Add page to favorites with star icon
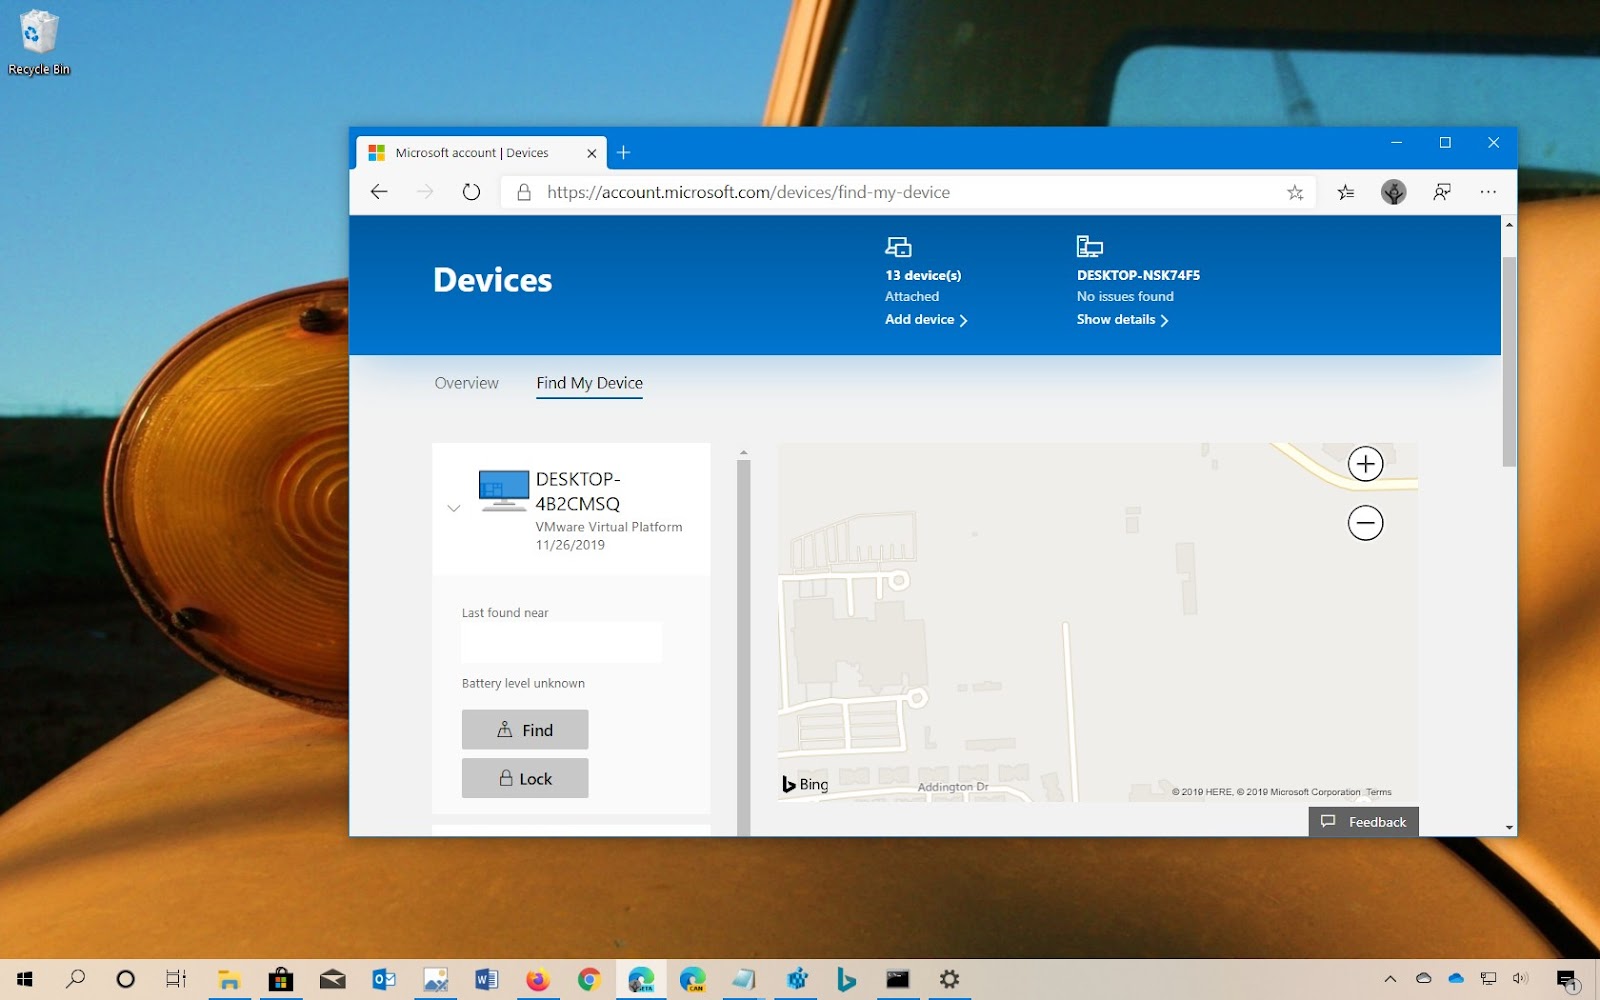This screenshot has width=1600, height=1000. [1295, 192]
